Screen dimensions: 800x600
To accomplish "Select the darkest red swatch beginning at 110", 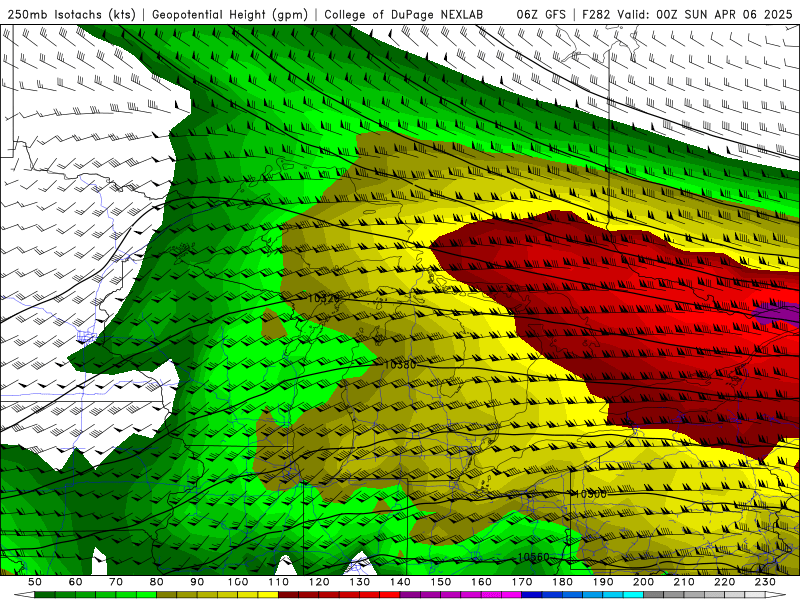I will [288, 594].
